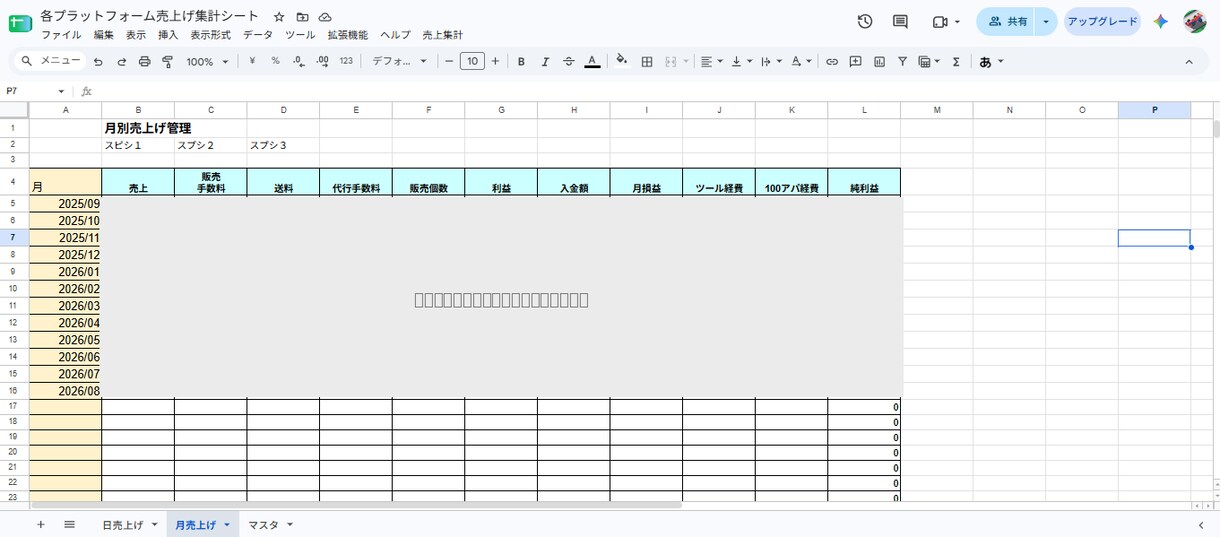Create a filter with funnel icon

click(x=902, y=61)
